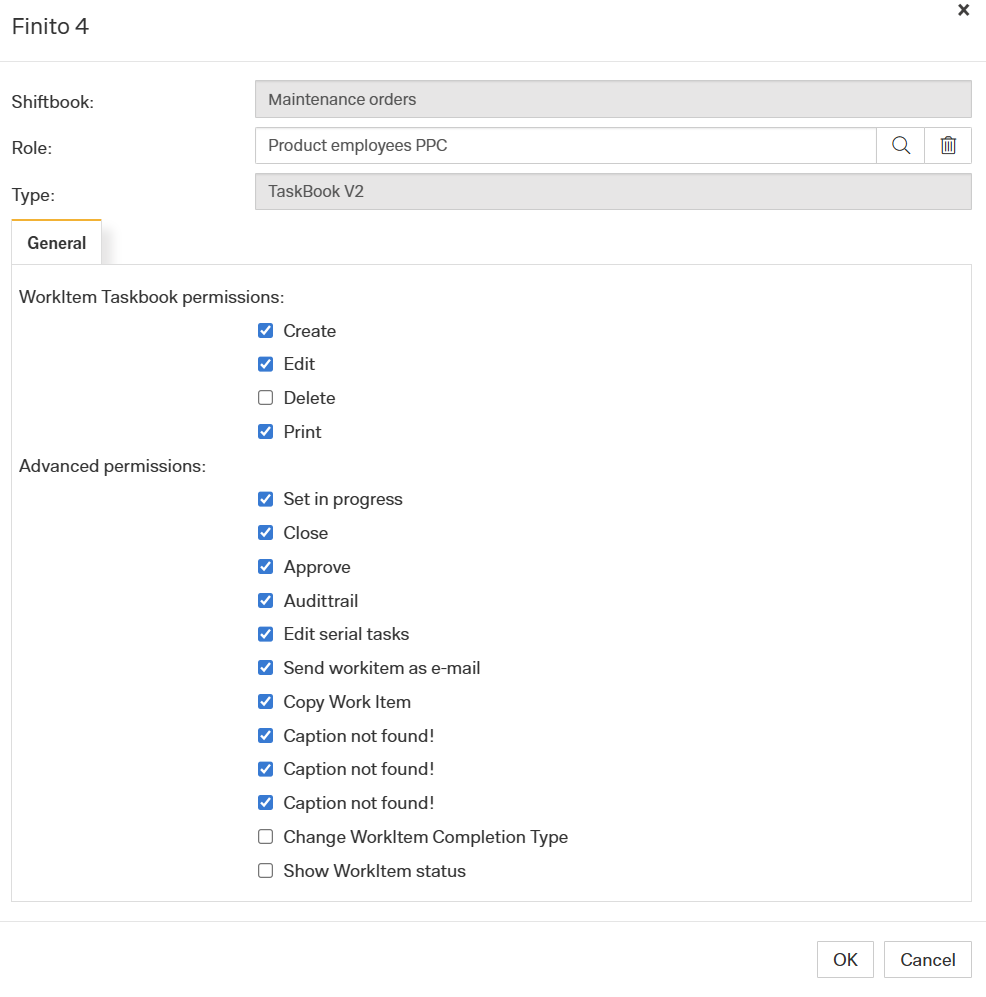Uncheck Send workitem as e-mail
This screenshot has width=986, height=997.
pos(265,668)
